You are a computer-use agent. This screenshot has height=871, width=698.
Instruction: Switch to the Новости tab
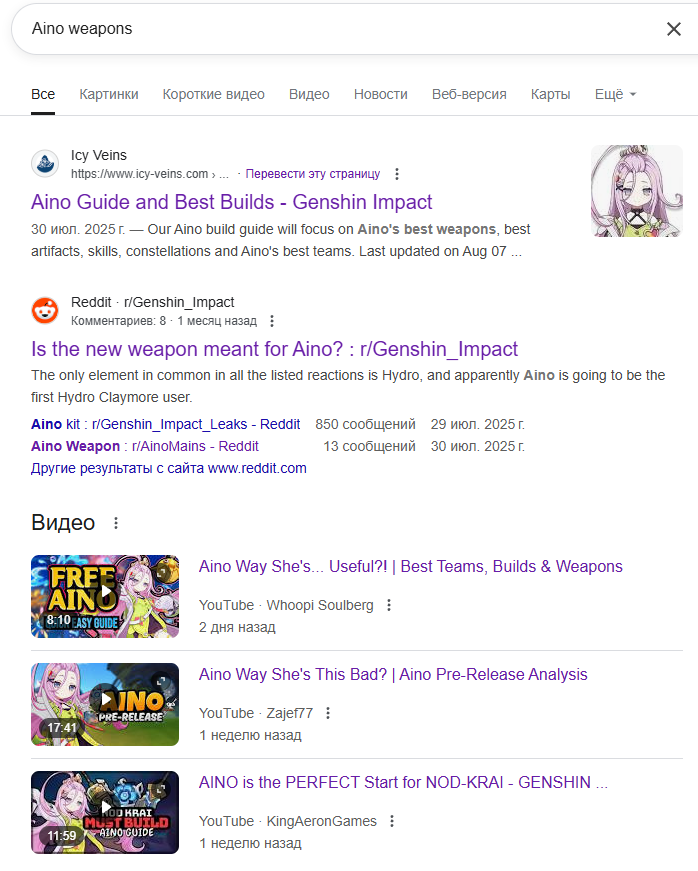[x=380, y=94]
